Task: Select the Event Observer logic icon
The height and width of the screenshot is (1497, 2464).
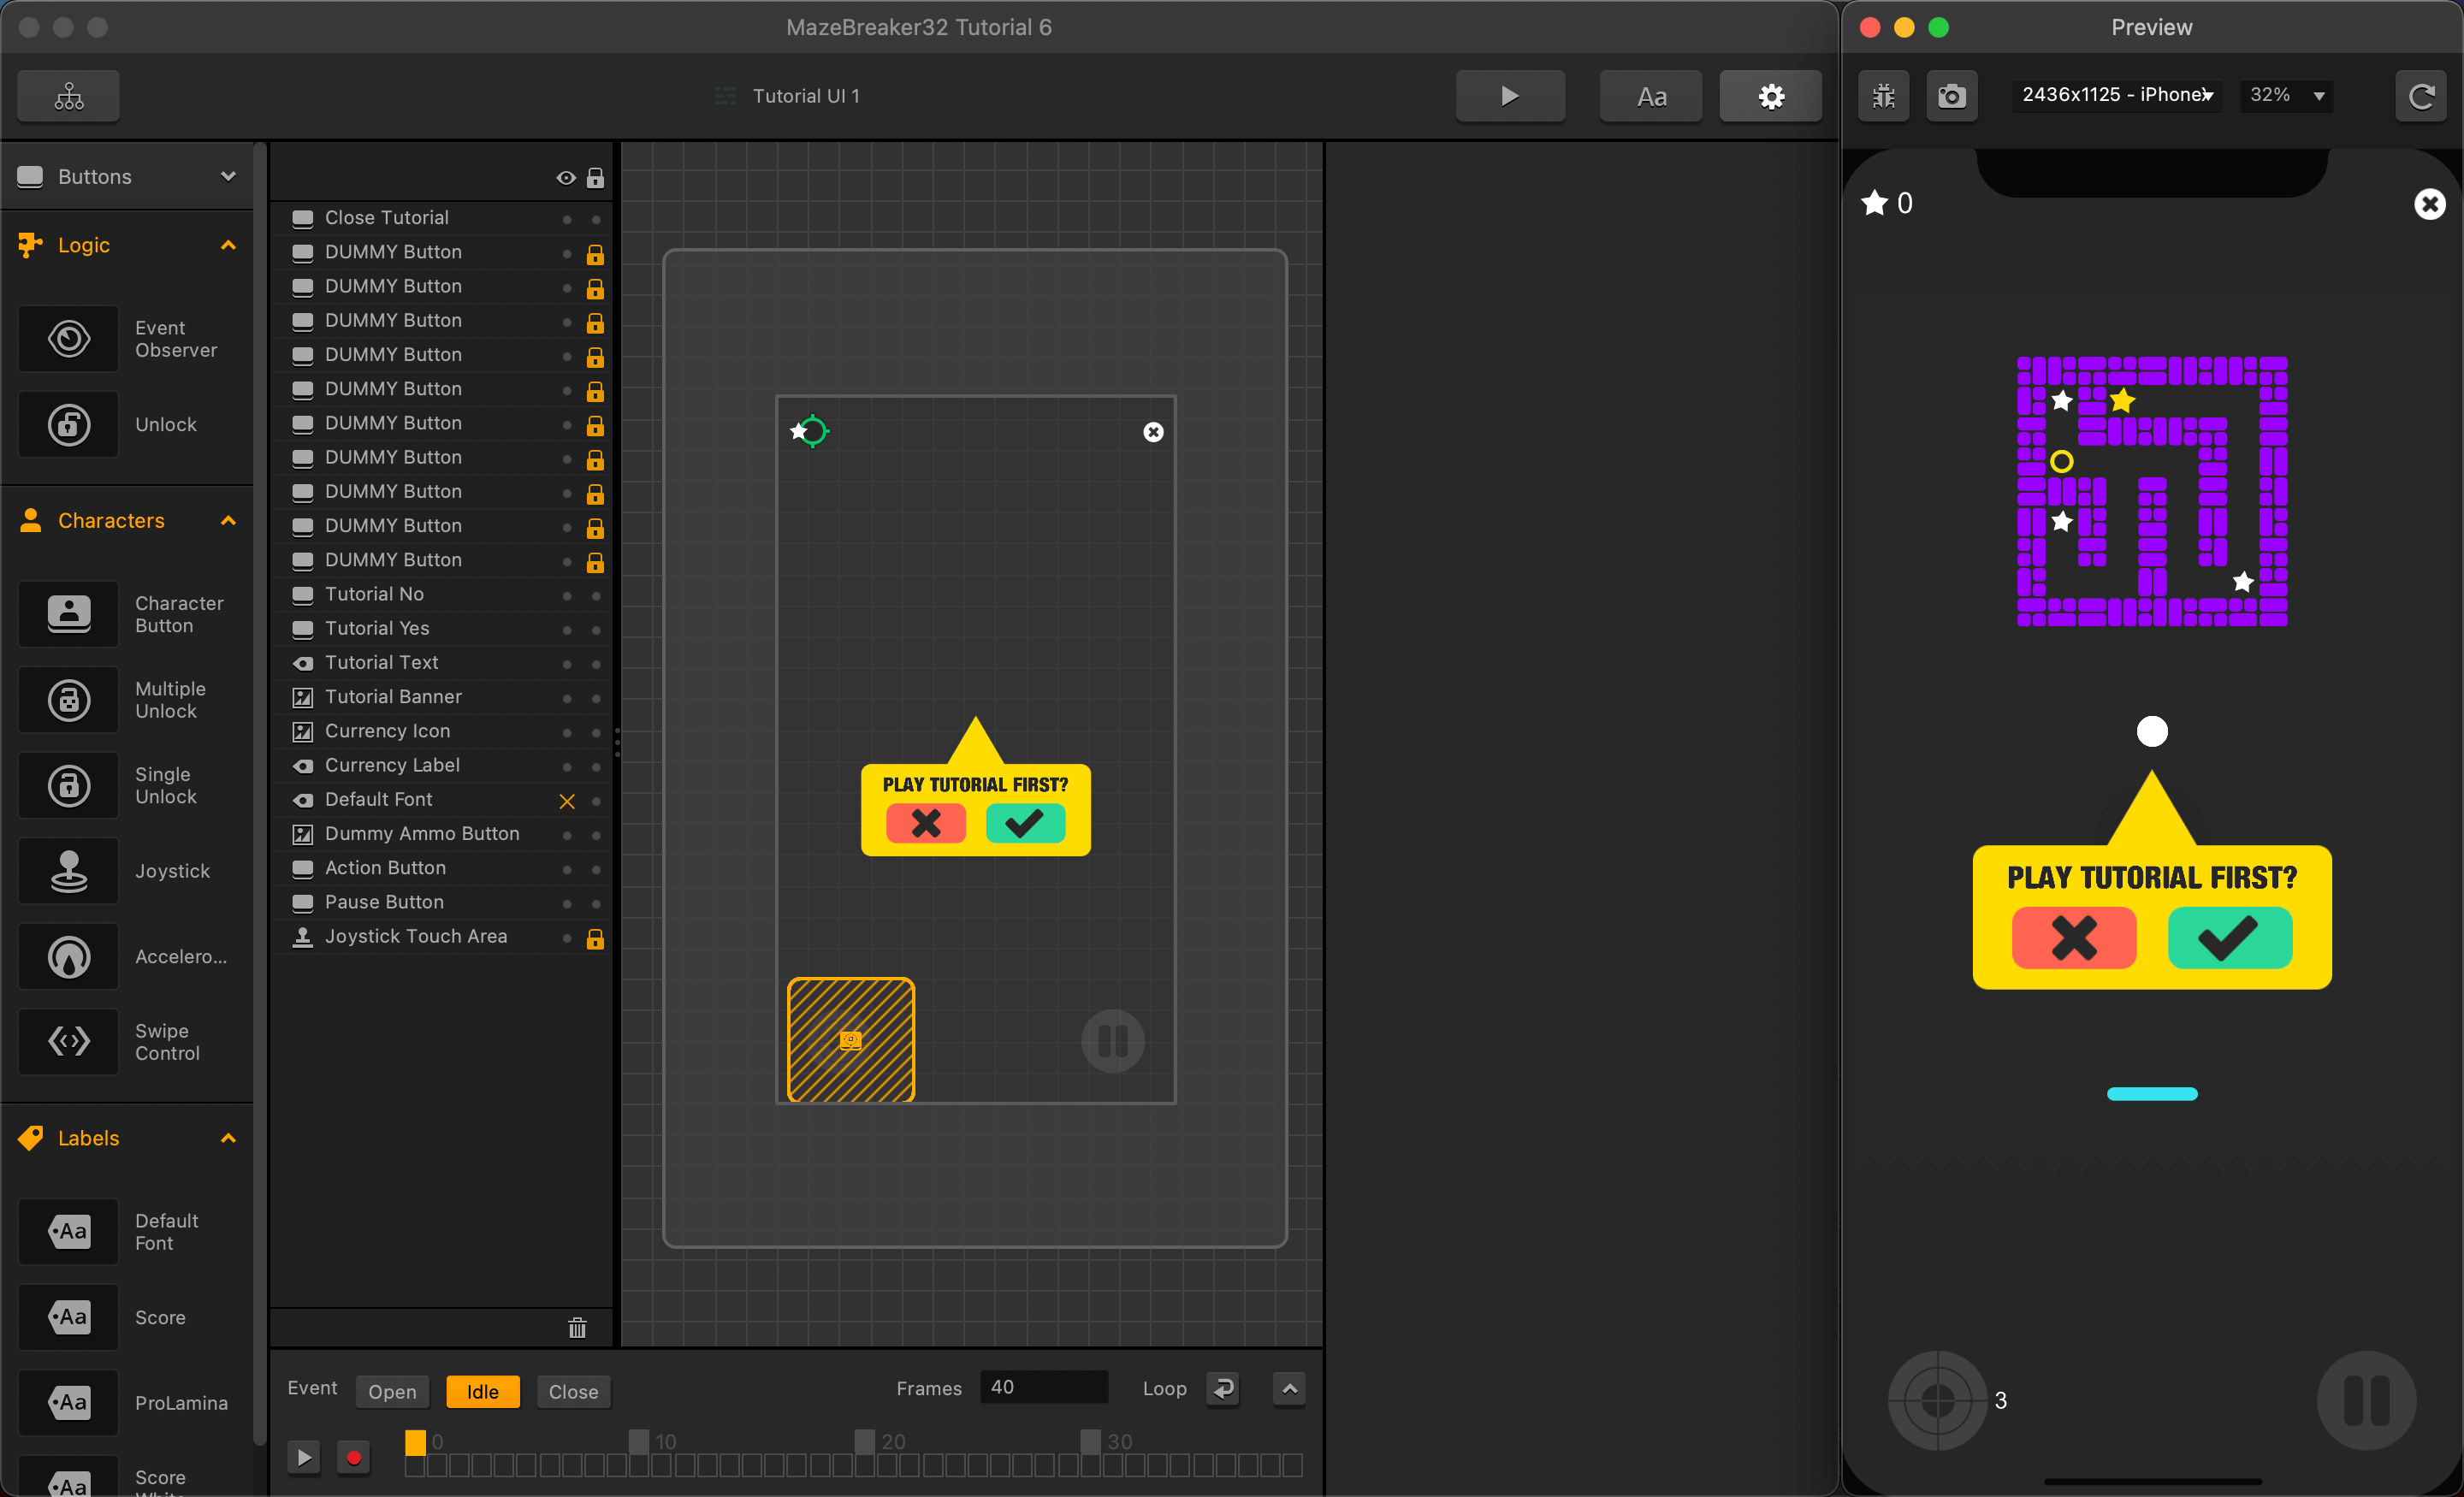Action: tap(68, 339)
